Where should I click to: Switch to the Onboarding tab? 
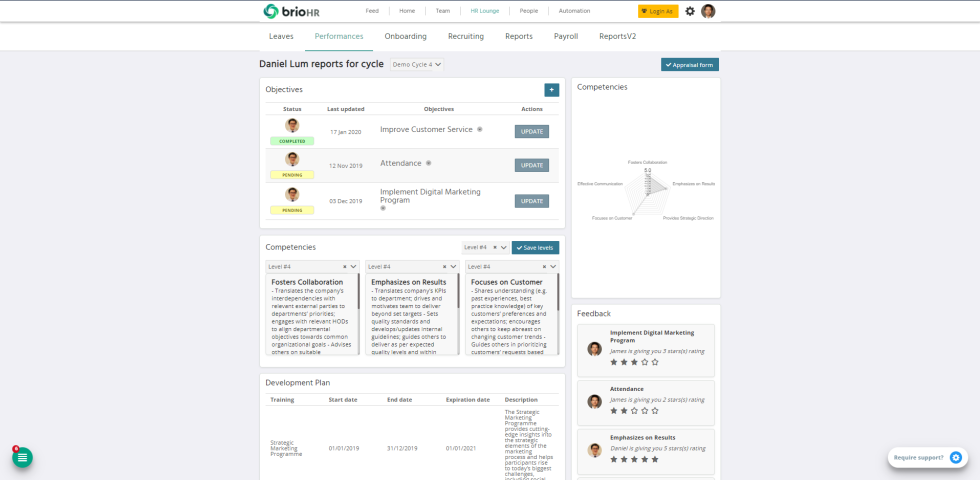tap(405, 36)
